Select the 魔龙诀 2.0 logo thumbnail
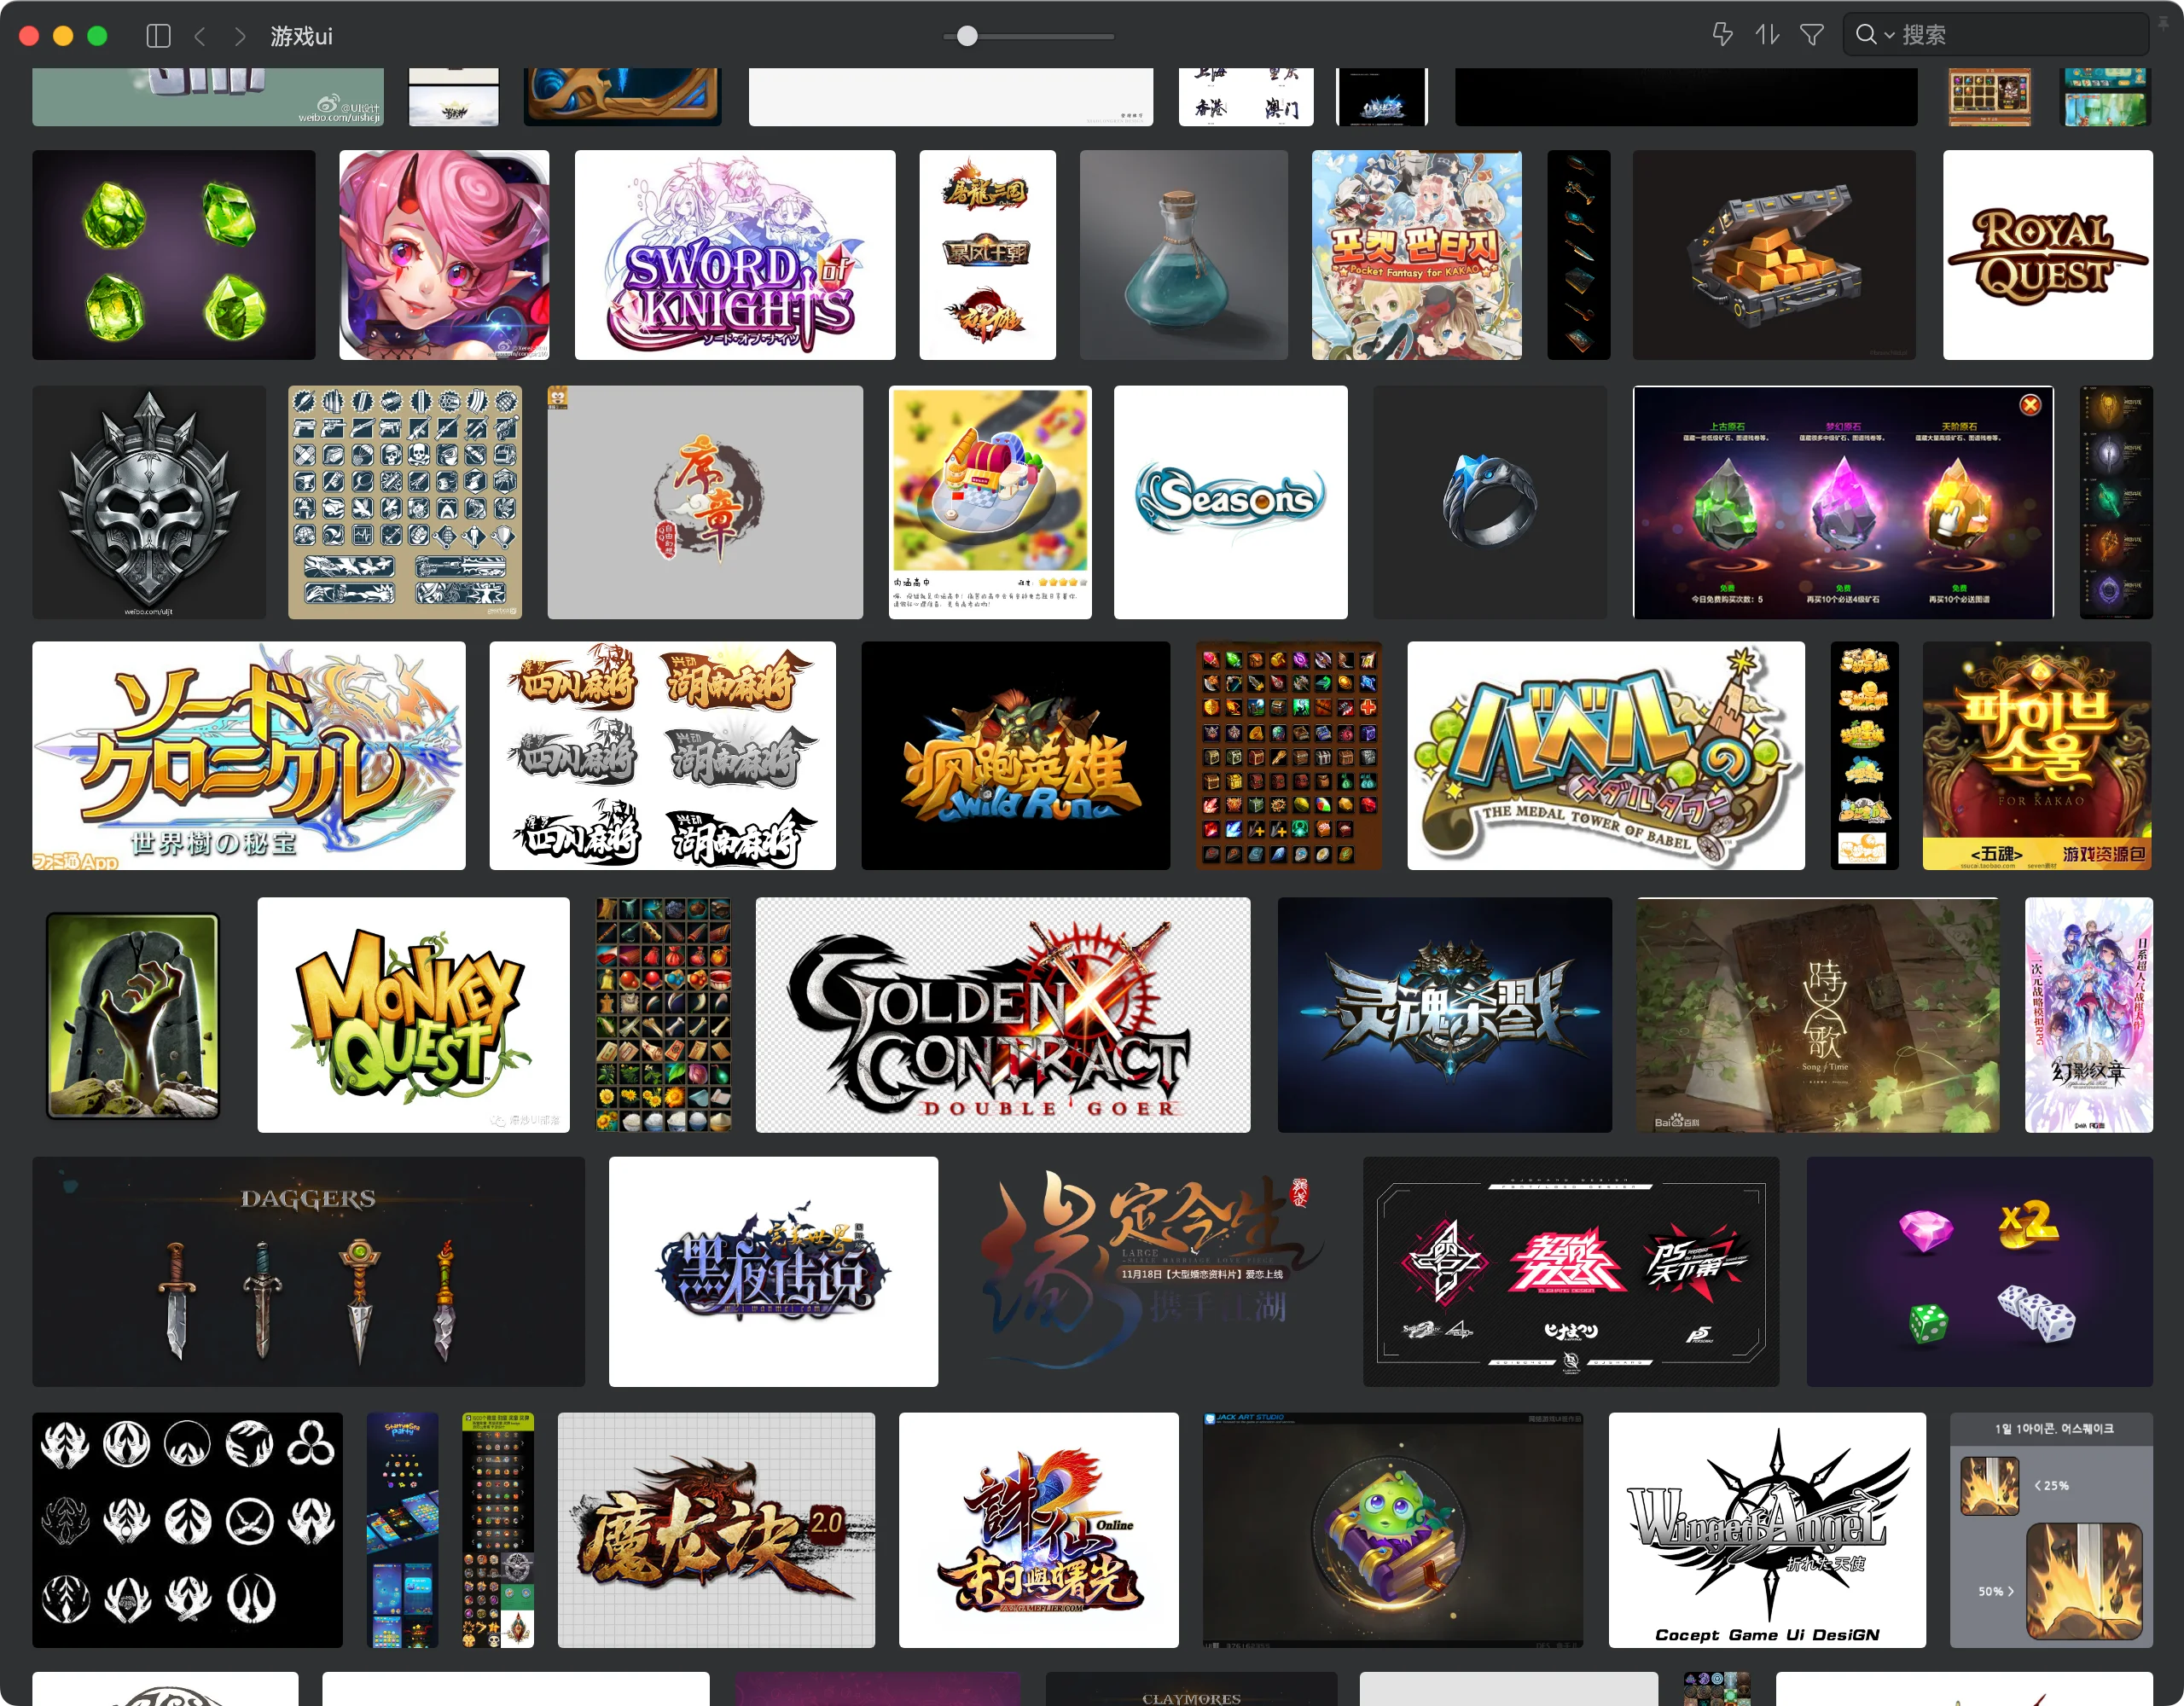 [716, 1530]
